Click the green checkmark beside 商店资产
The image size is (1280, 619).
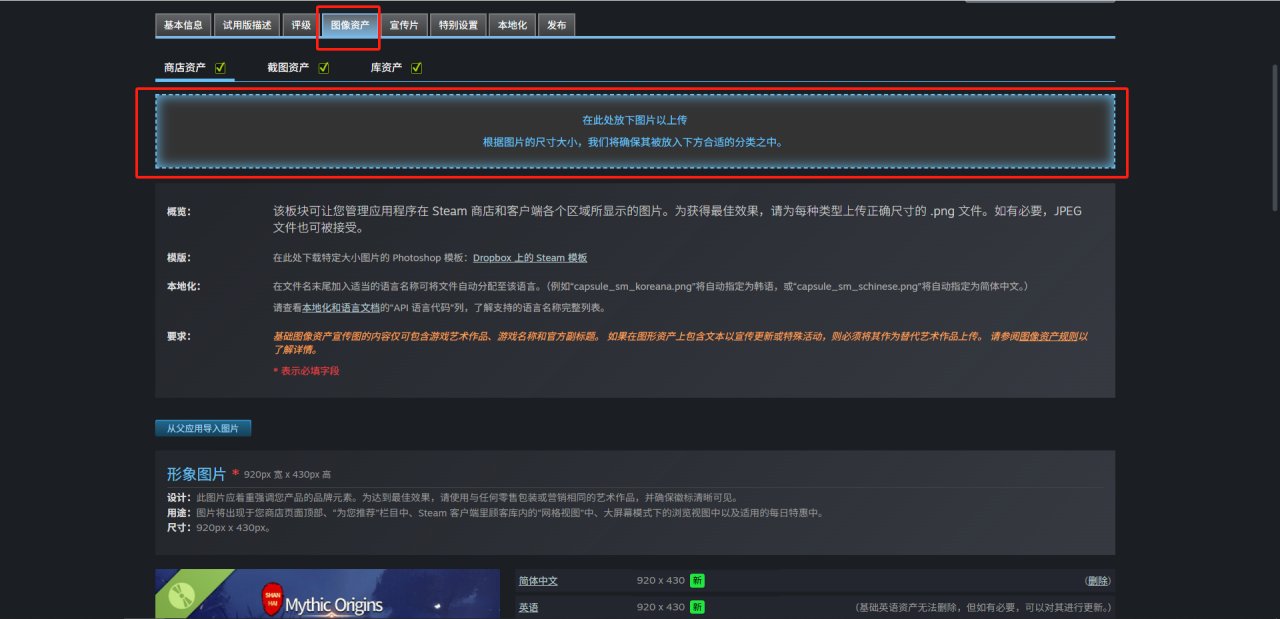click(220, 68)
